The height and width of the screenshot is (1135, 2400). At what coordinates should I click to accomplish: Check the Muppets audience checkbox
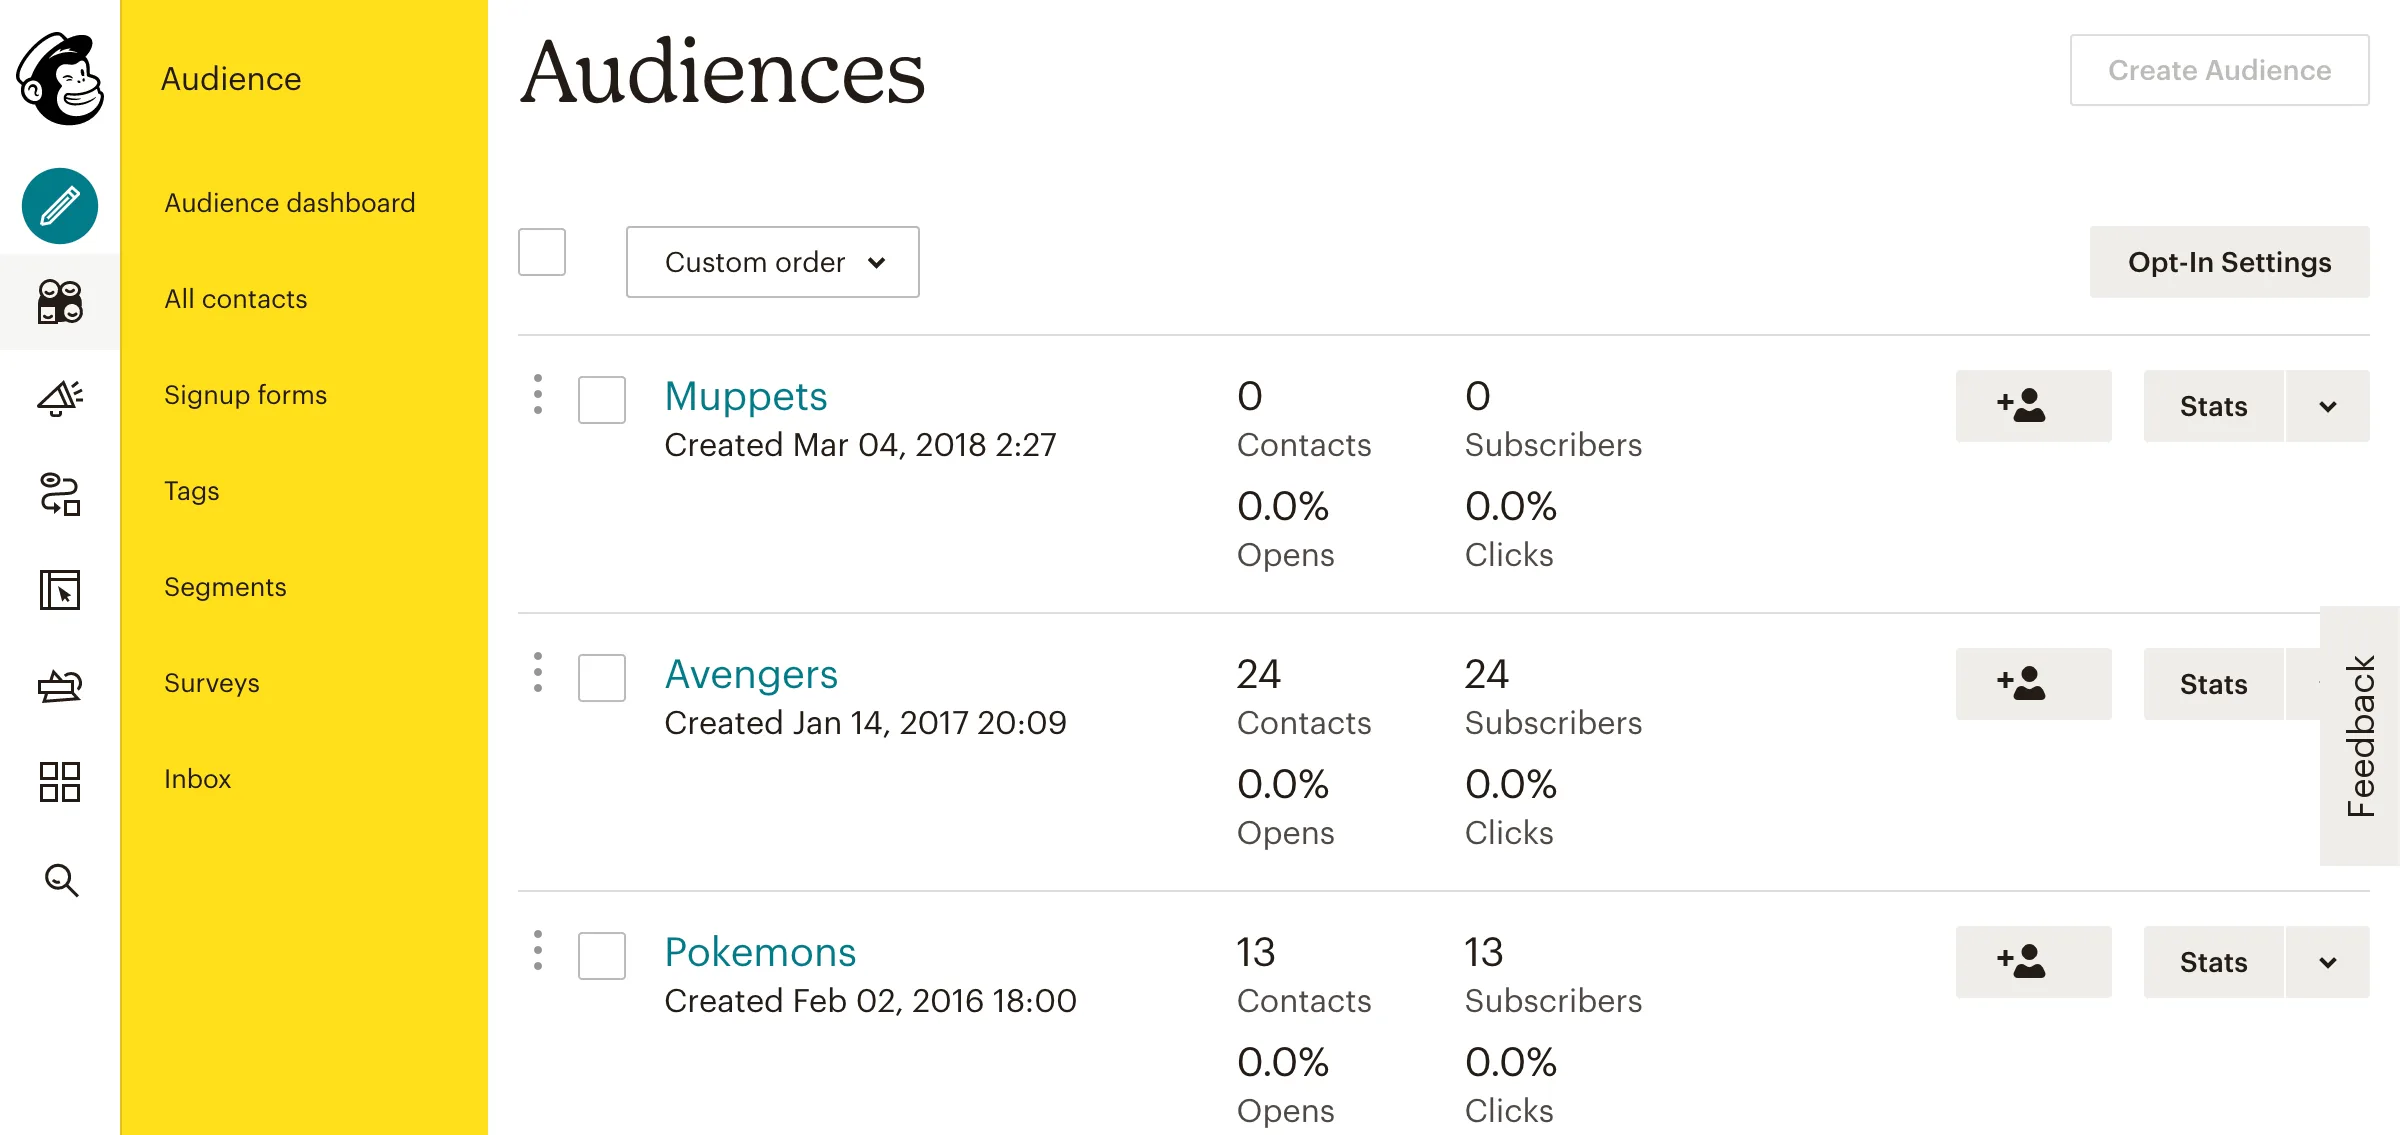[601, 399]
